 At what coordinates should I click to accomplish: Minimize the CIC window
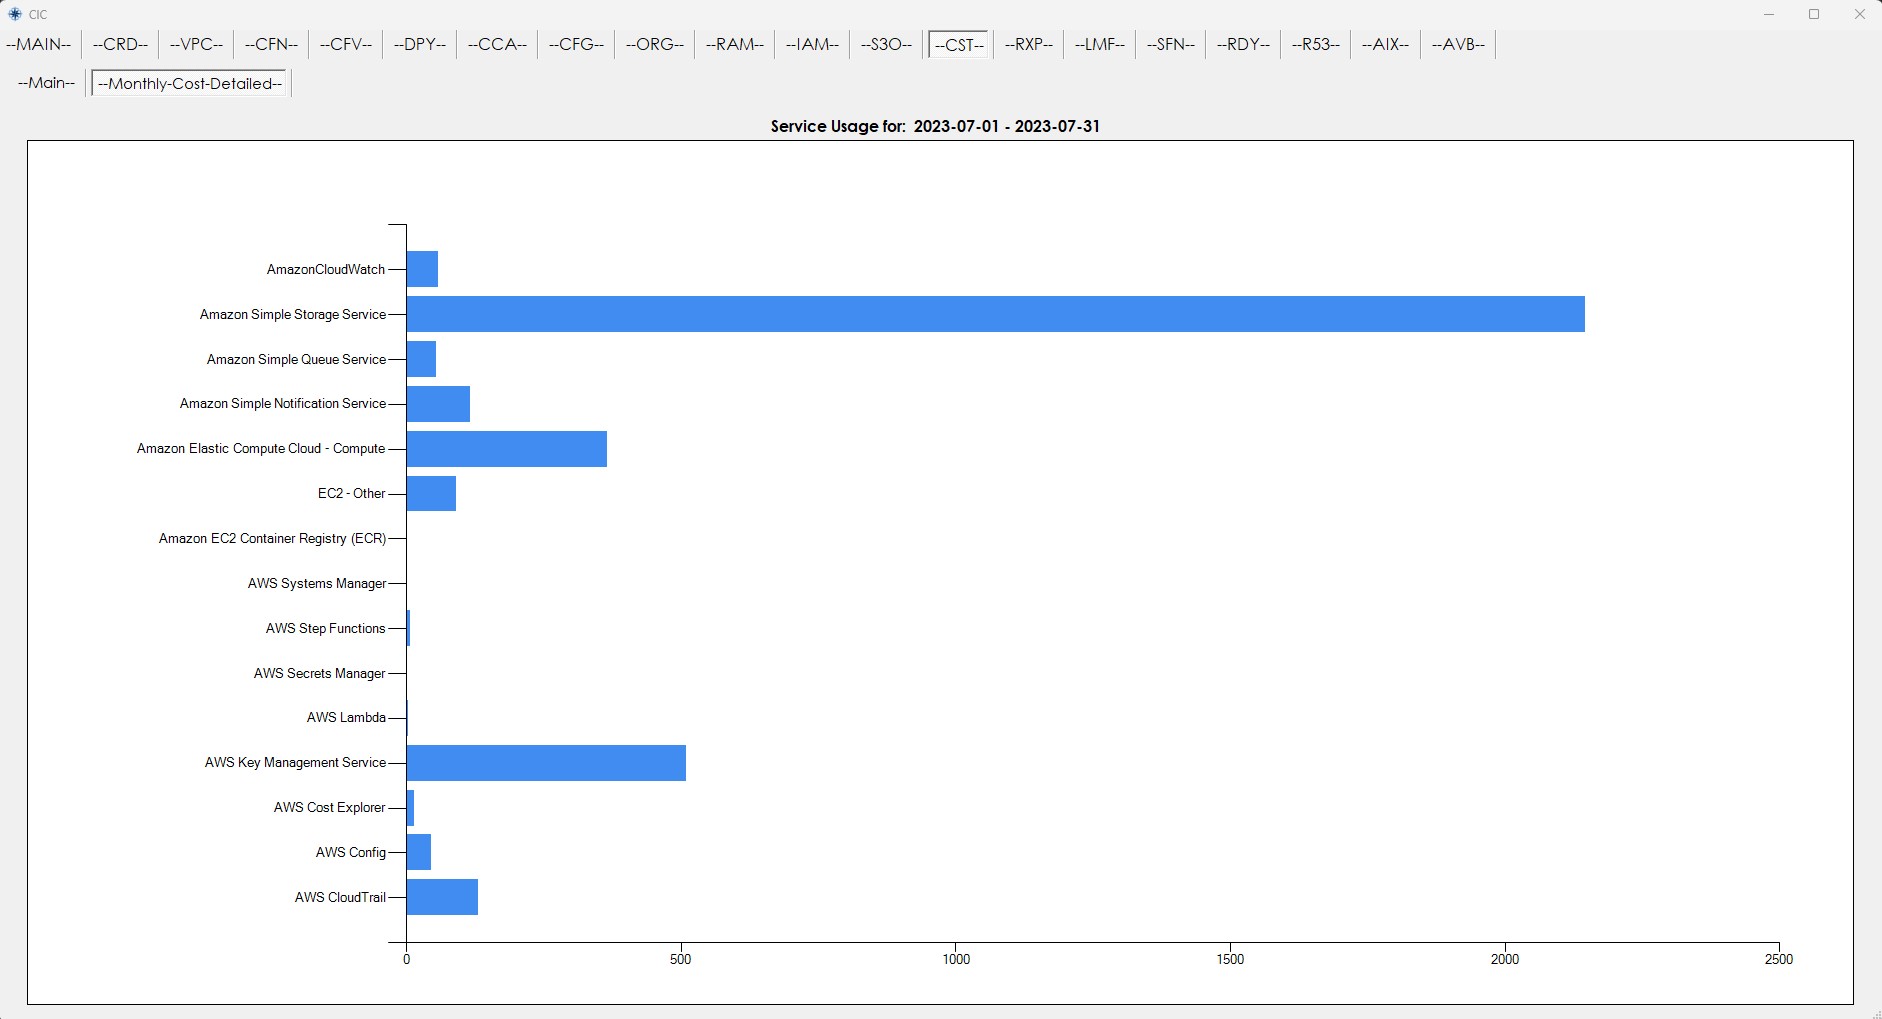[x=1769, y=14]
